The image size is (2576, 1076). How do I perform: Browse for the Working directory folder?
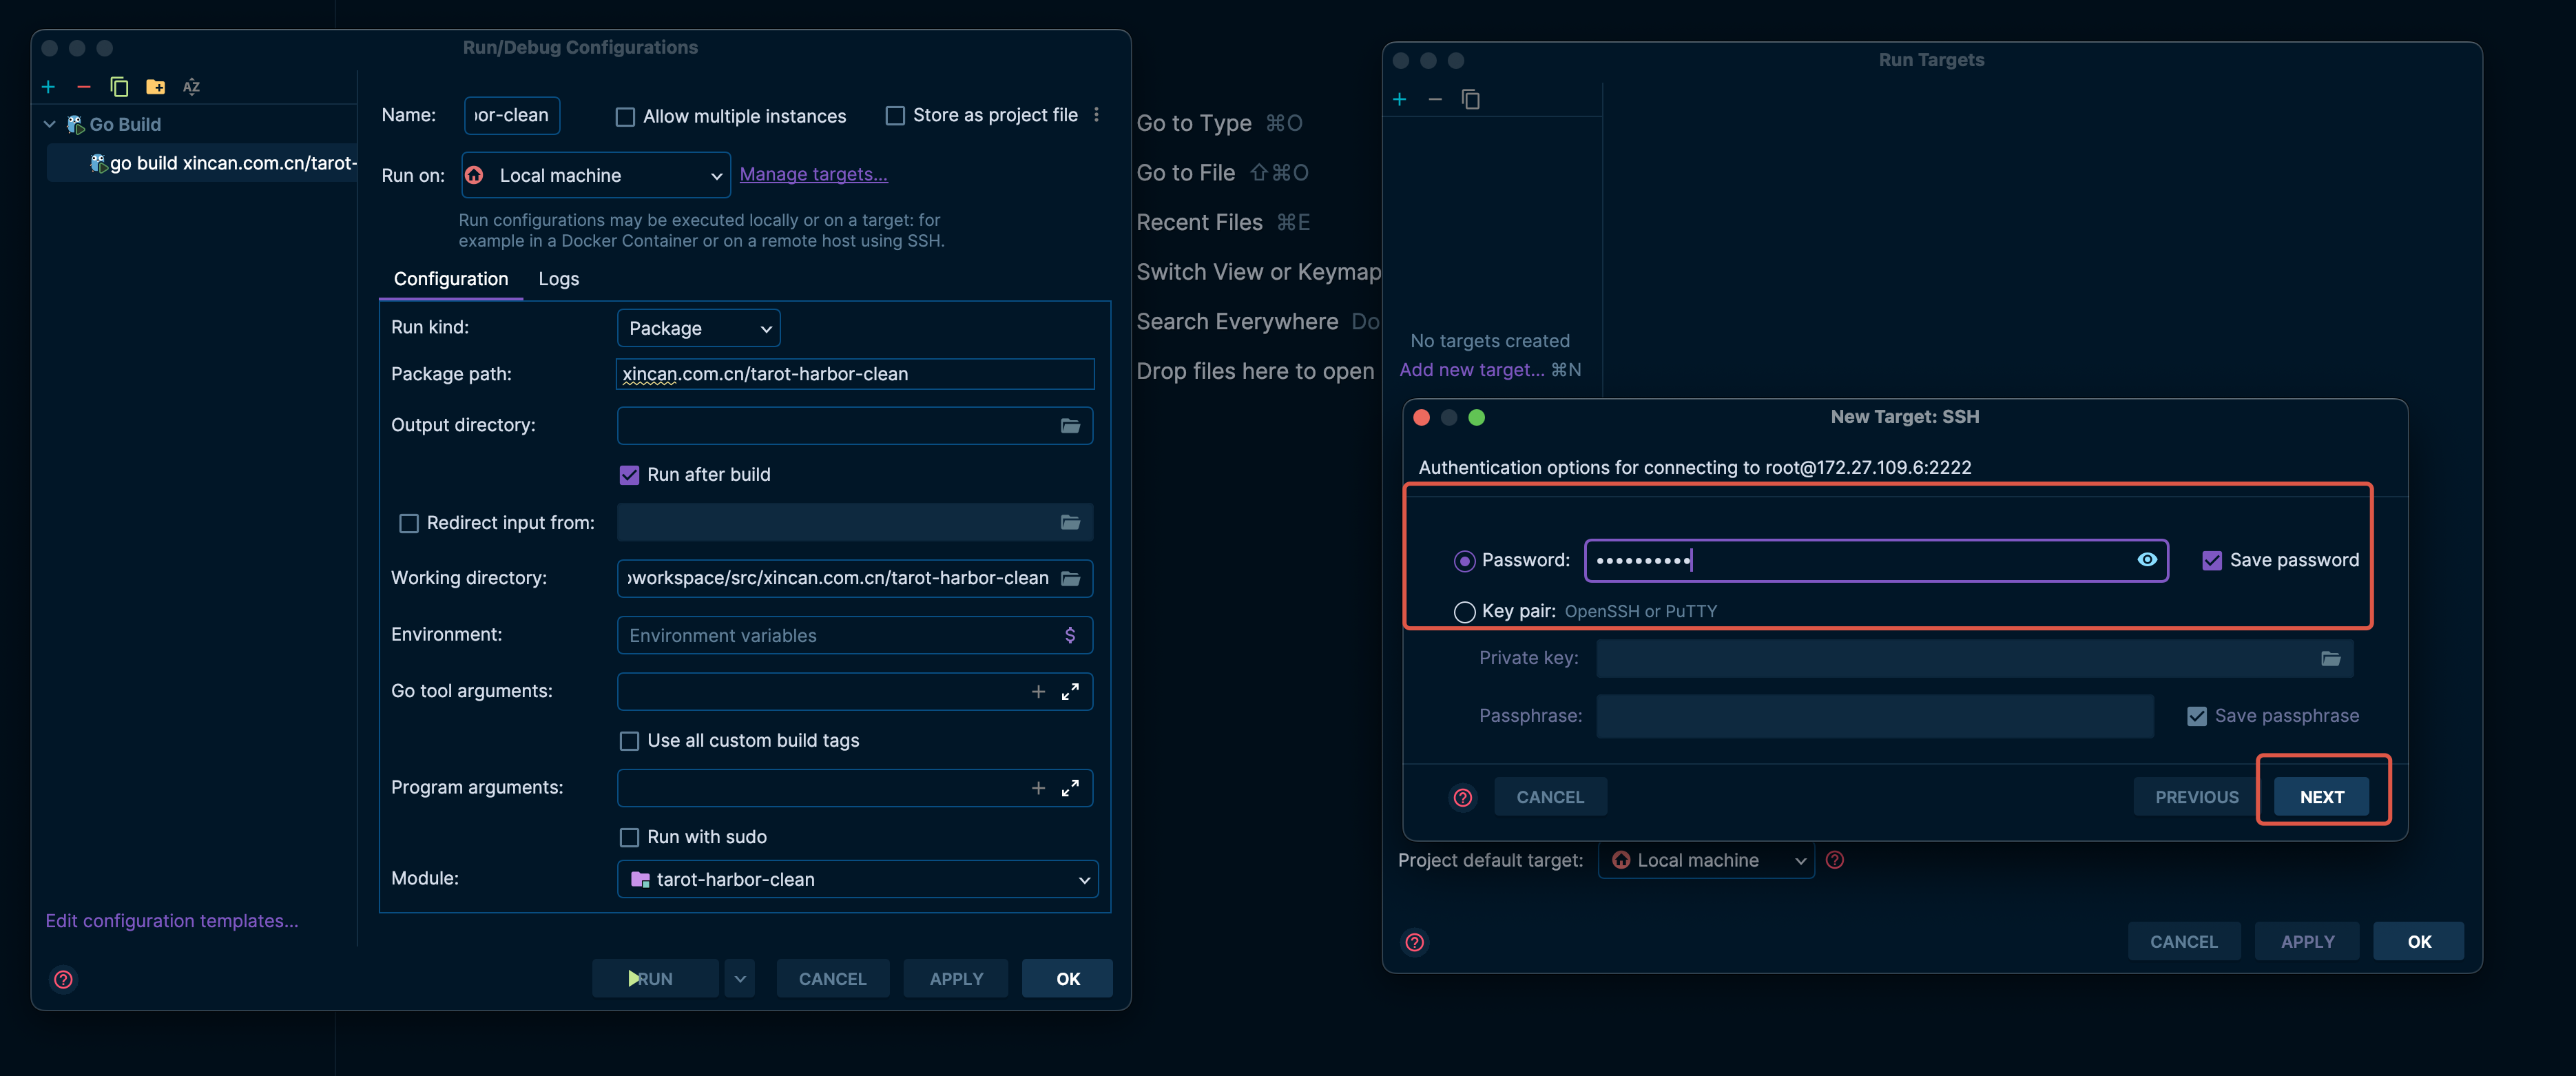click(x=1070, y=578)
